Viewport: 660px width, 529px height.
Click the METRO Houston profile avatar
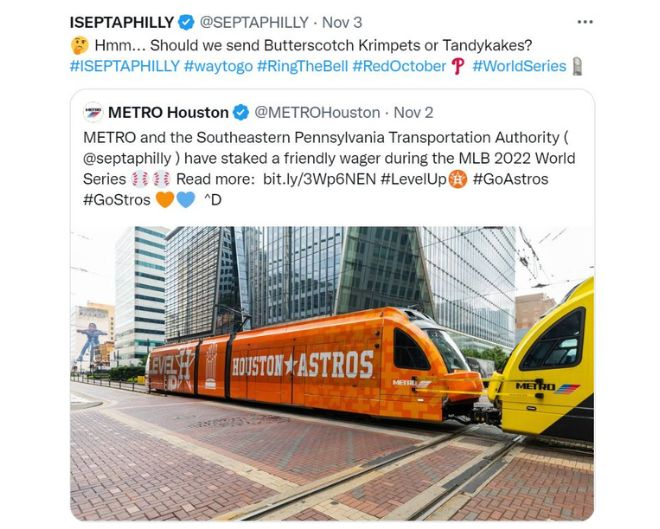[93, 112]
